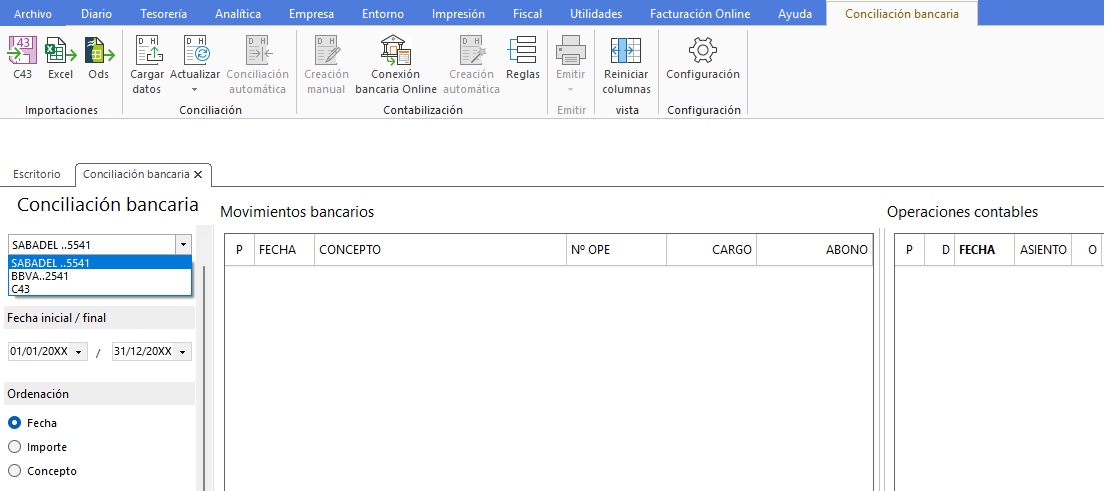
Task: Switch to the Tesorería ribbon tab
Action: point(163,14)
